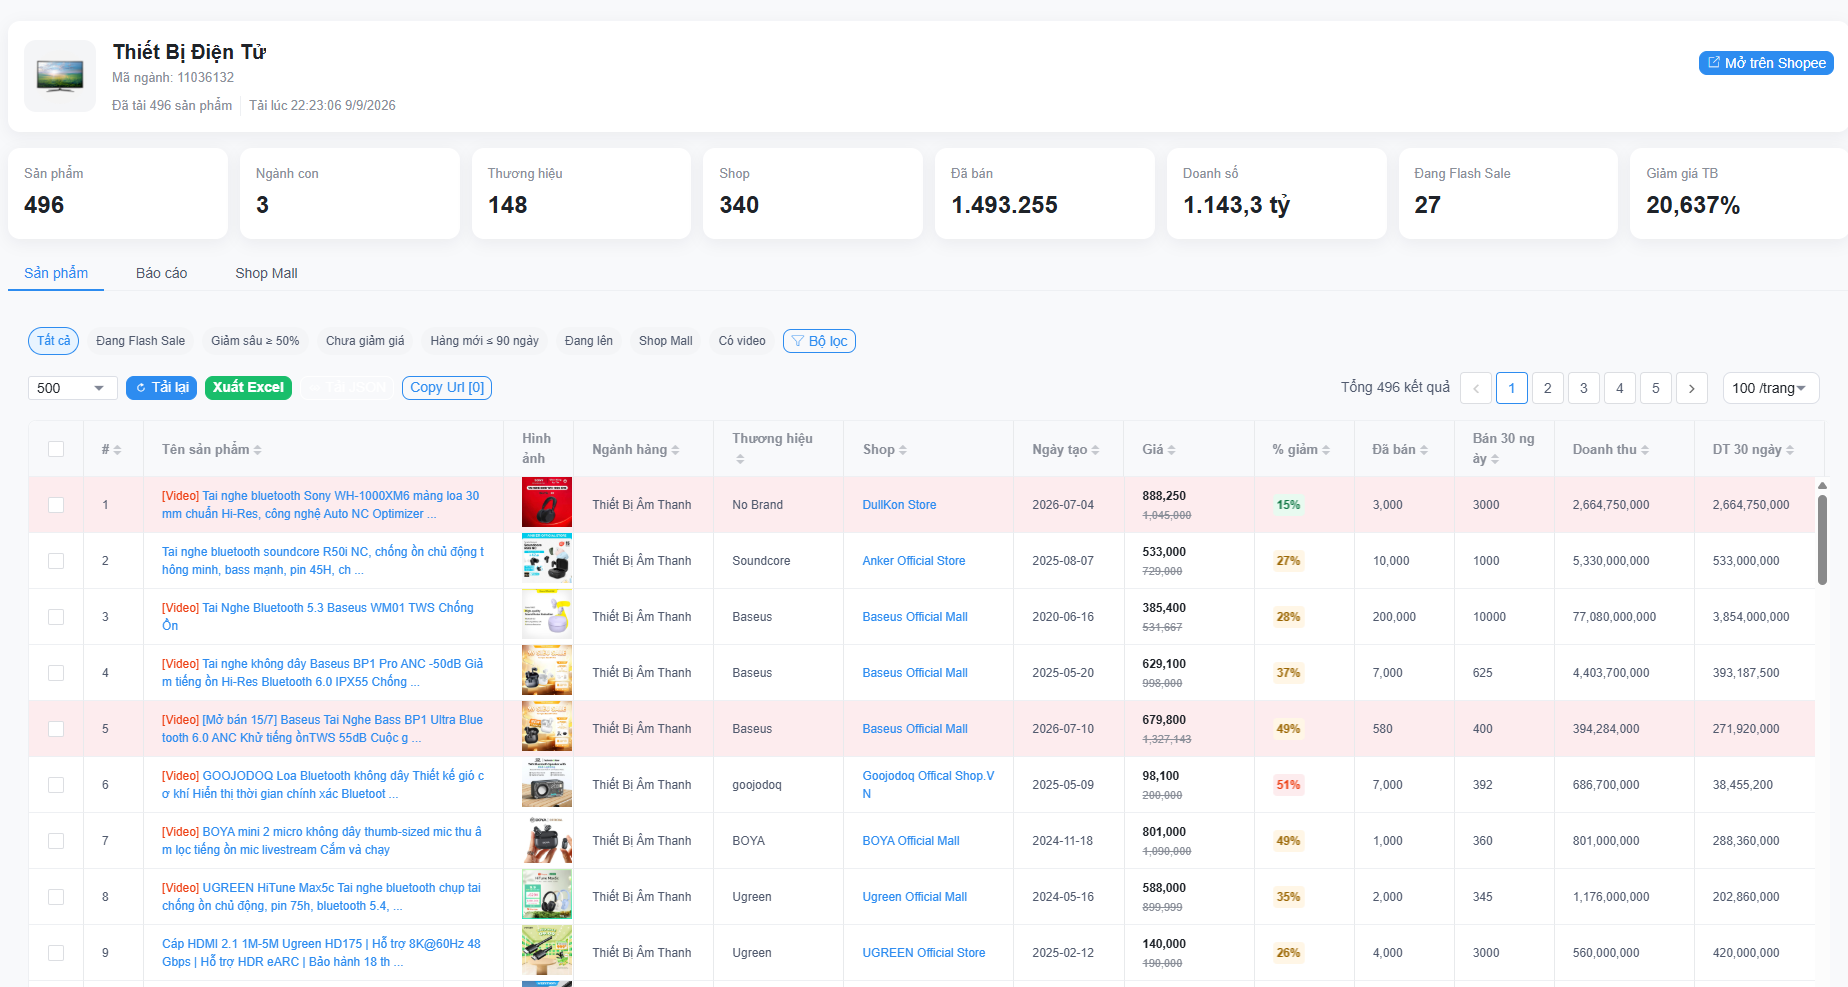
Task: Sort by Thương hiệu column arrows
Action: click(x=740, y=459)
